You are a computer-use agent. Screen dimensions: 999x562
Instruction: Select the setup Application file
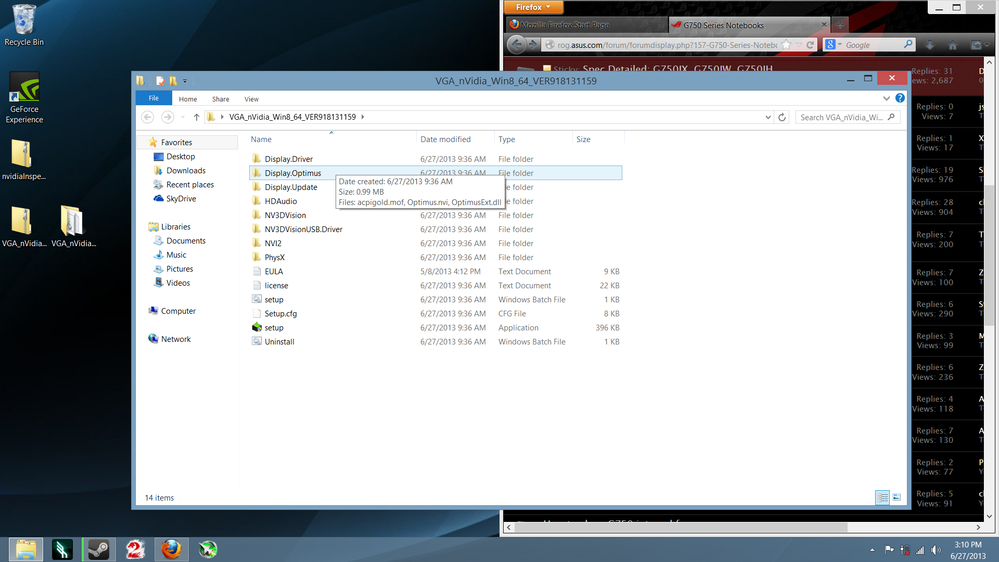274,328
